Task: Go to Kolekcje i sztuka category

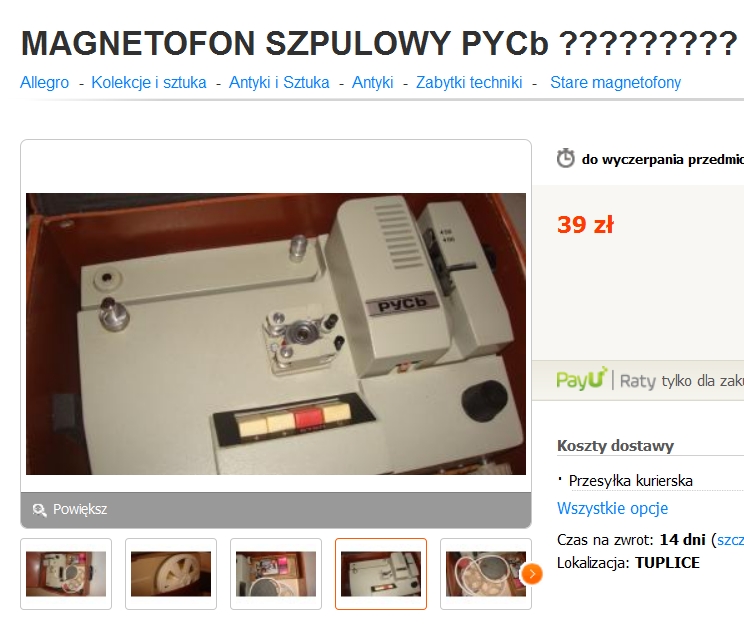Action: (x=149, y=83)
